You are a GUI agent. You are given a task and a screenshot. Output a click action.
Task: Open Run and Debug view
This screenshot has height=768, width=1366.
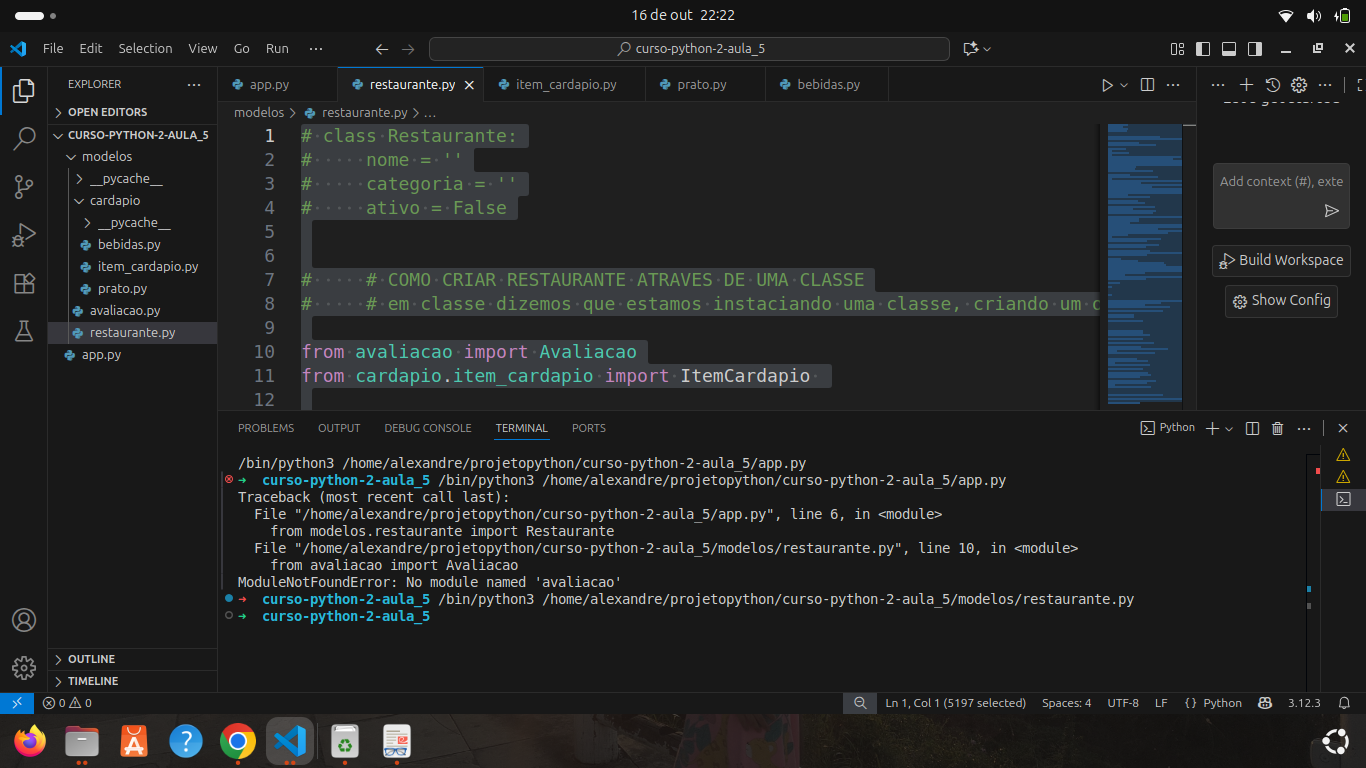[x=24, y=236]
